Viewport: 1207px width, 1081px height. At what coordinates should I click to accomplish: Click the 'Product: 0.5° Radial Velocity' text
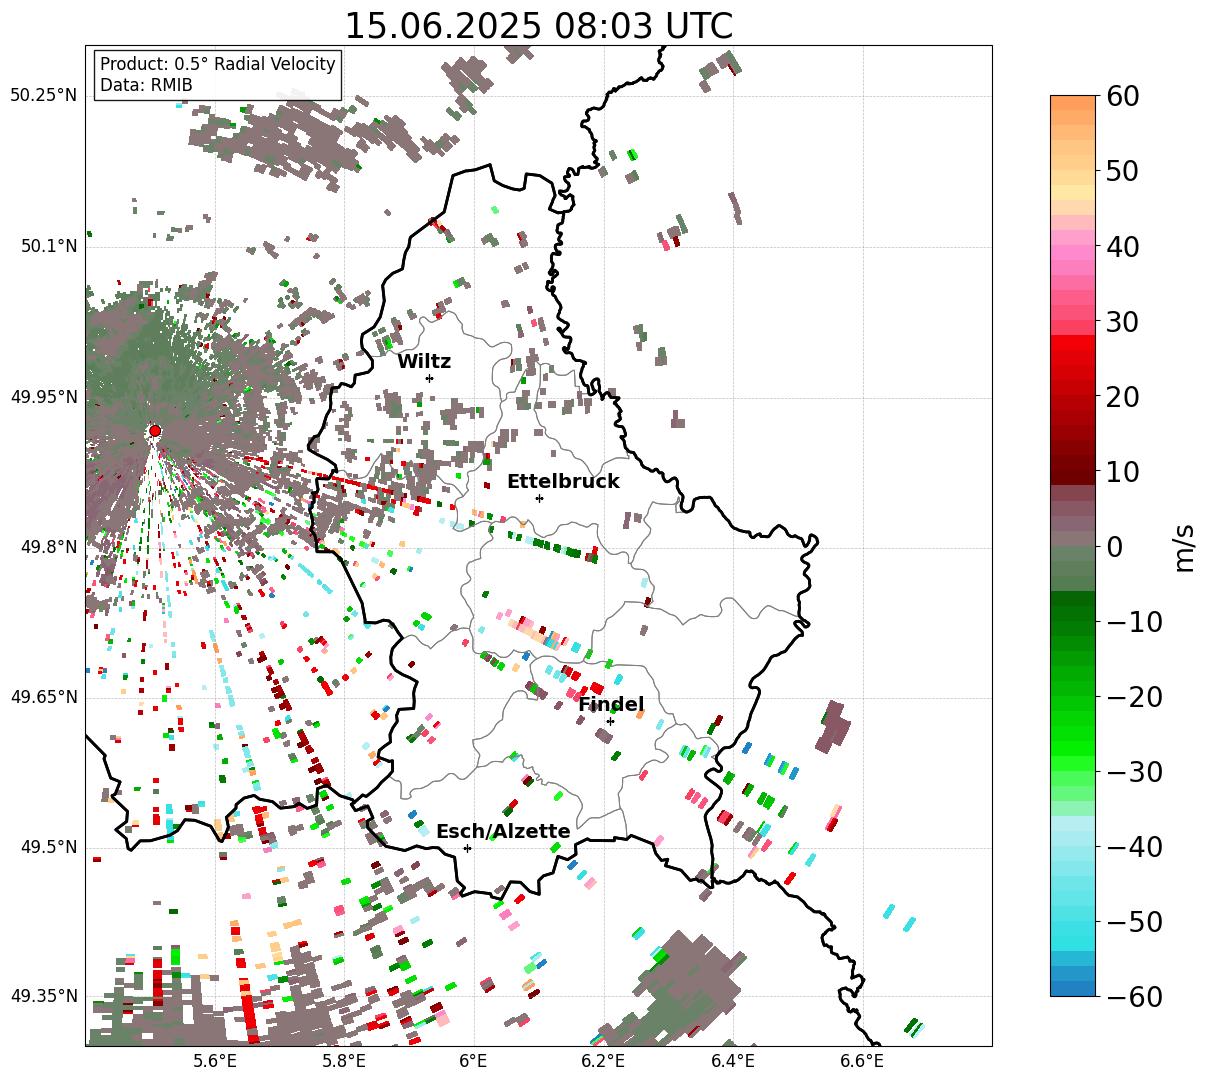coord(218,64)
